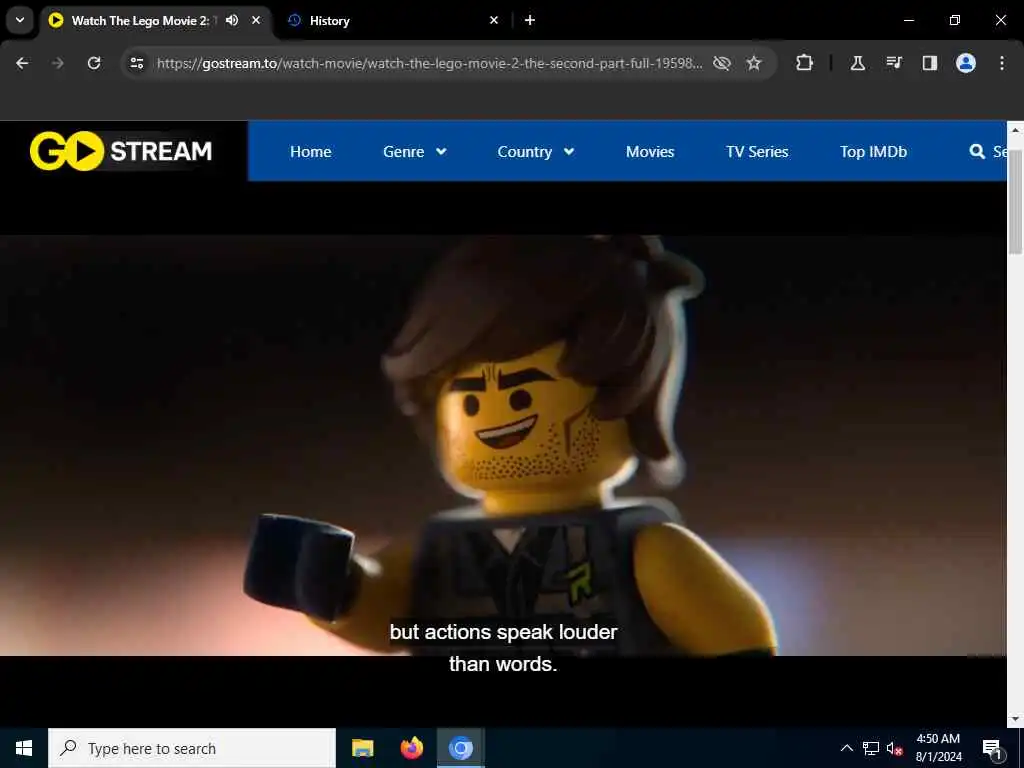Click the scrollbar up arrow

[x=1015, y=130]
